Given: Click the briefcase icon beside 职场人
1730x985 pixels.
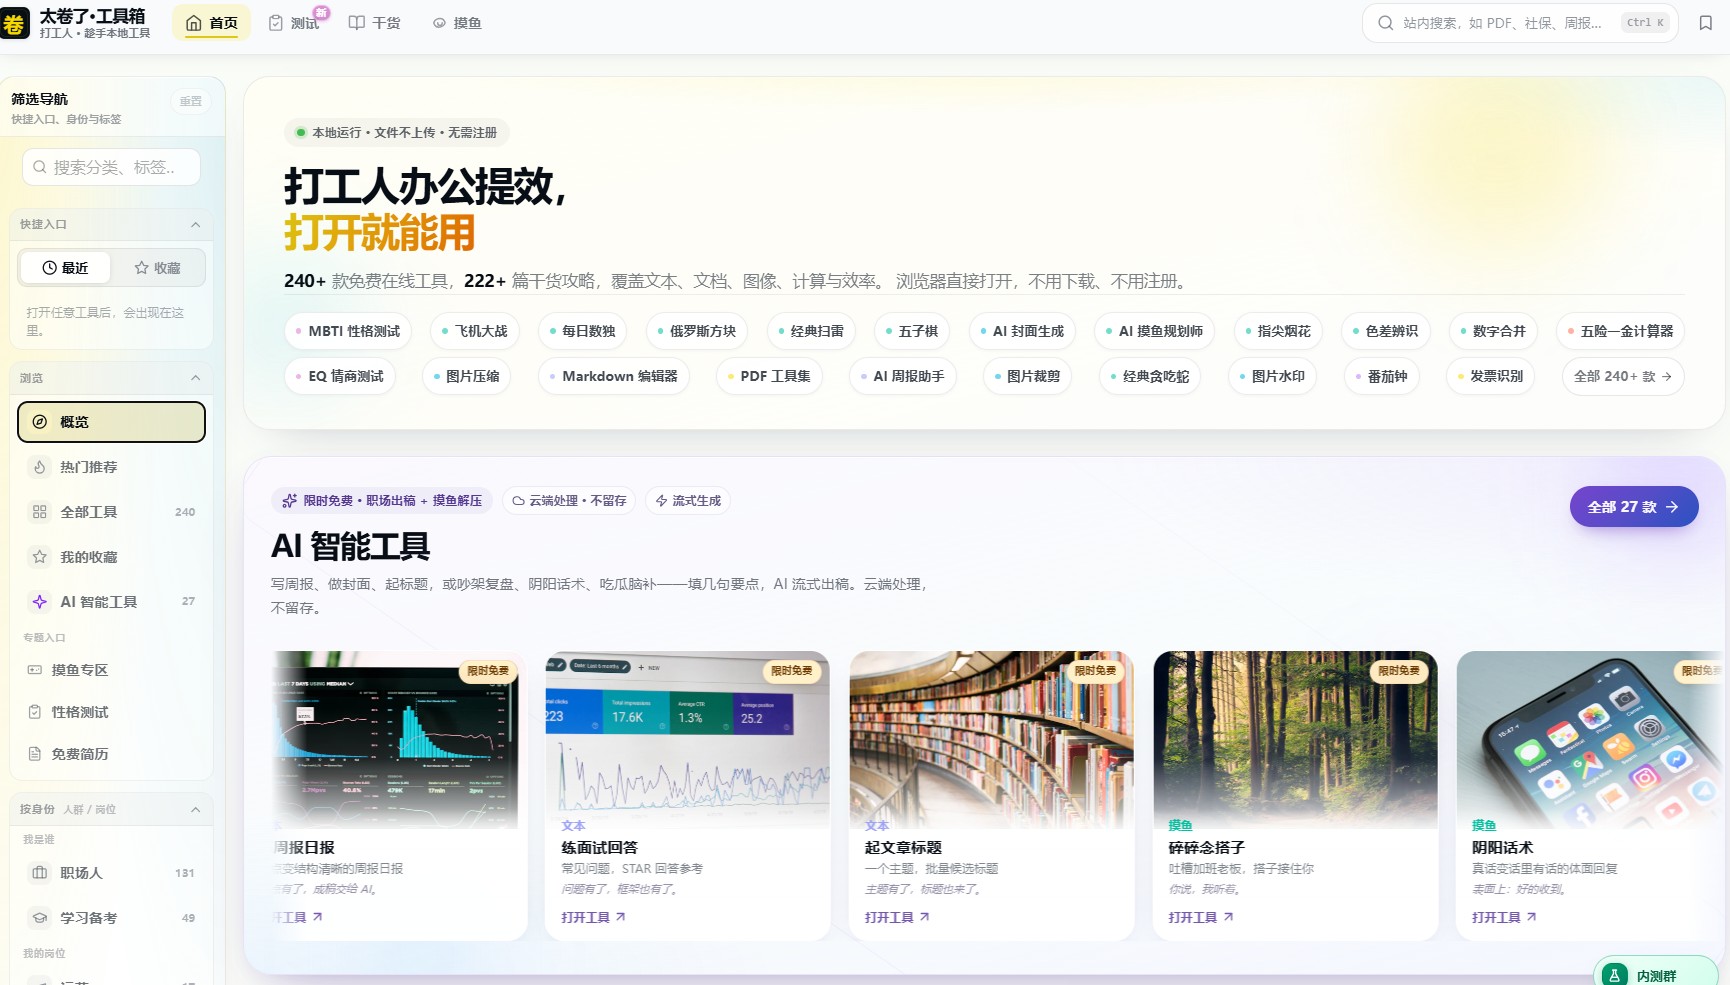Looking at the screenshot, I should point(40,873).
